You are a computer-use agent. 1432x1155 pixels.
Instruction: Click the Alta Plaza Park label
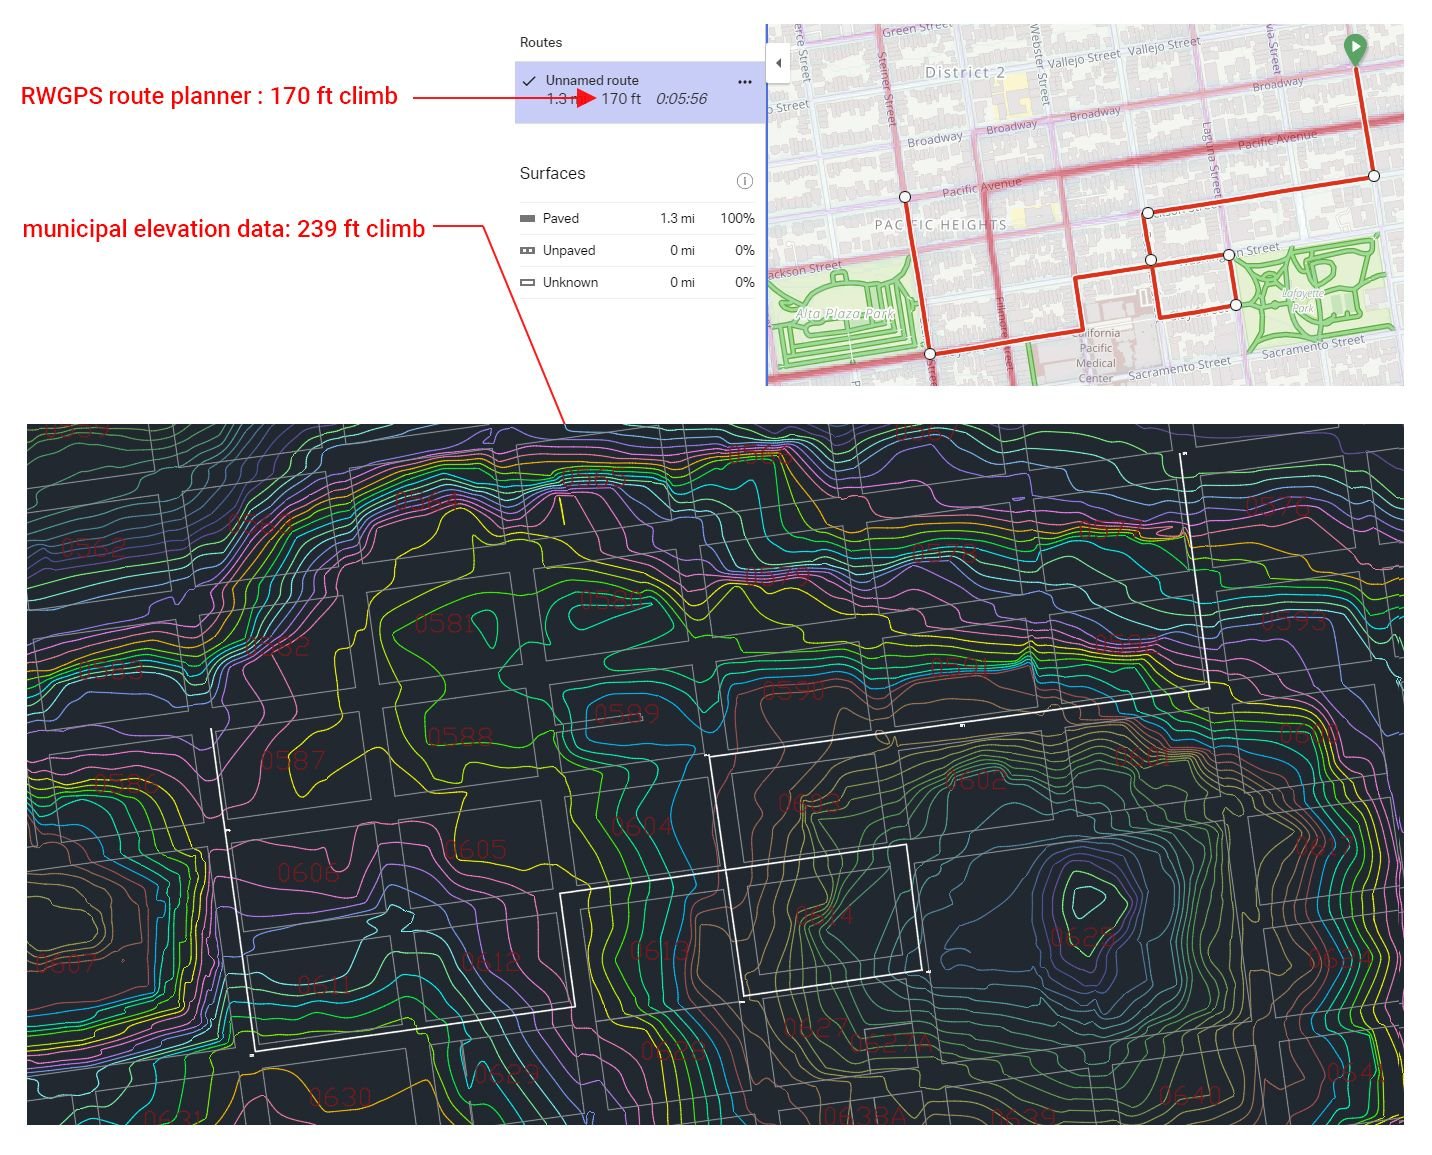coord(845,314)
